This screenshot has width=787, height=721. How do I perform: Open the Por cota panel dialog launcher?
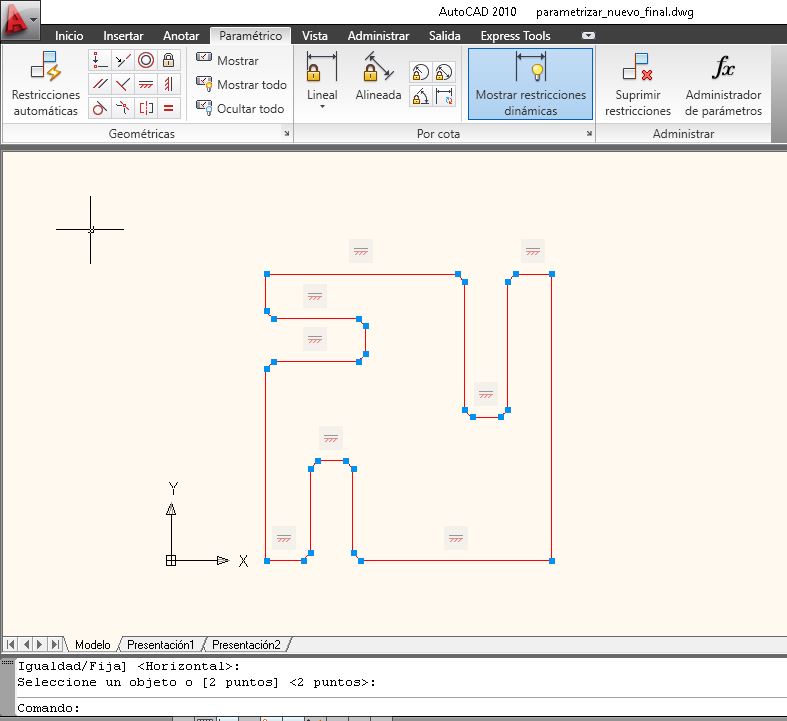tap(589, 133)
